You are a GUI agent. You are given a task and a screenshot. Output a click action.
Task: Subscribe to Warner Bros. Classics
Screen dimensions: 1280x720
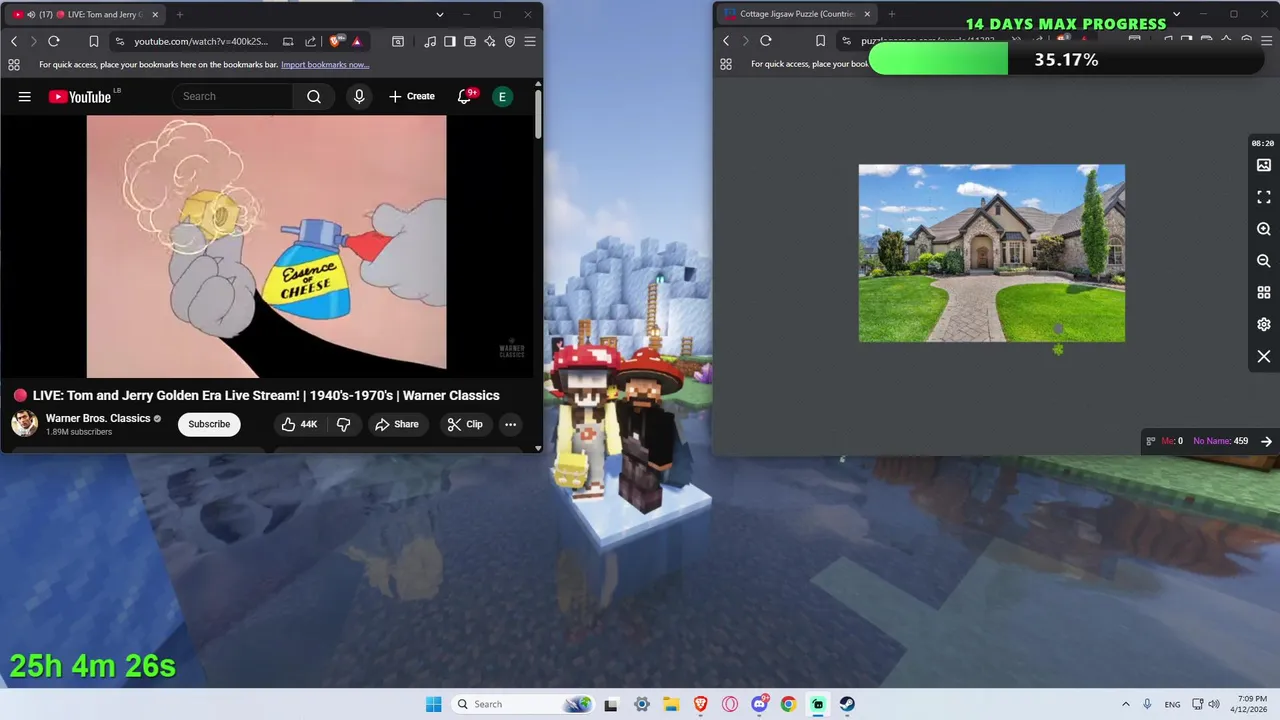209,424
